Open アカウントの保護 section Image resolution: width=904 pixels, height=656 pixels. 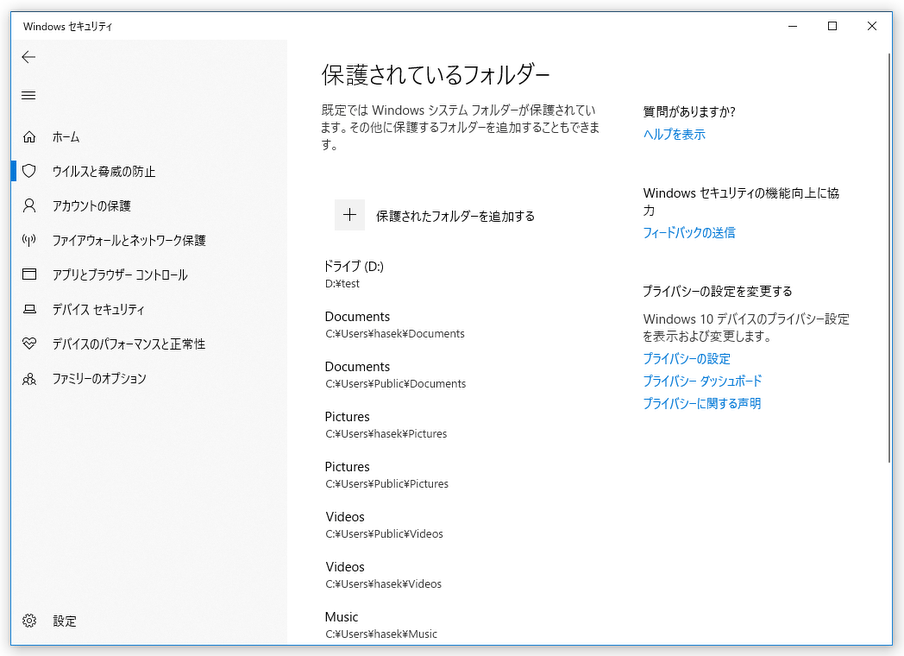coord(92,206)
